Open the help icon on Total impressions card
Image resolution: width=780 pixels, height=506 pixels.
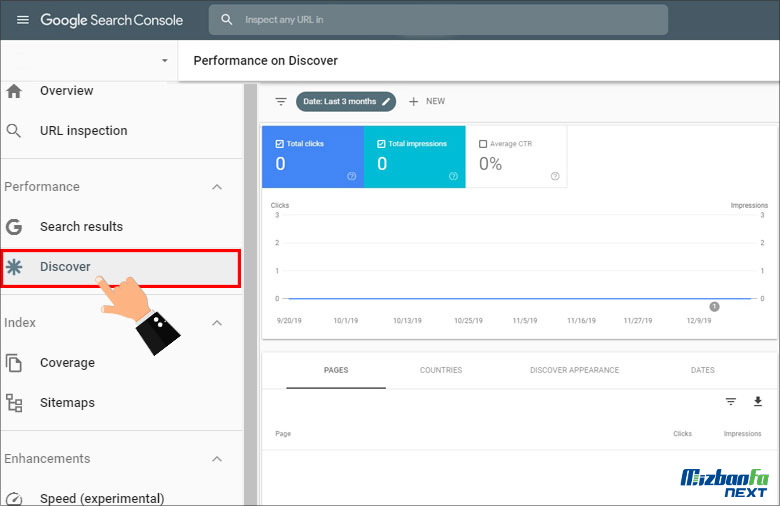[x=453, y=176]
